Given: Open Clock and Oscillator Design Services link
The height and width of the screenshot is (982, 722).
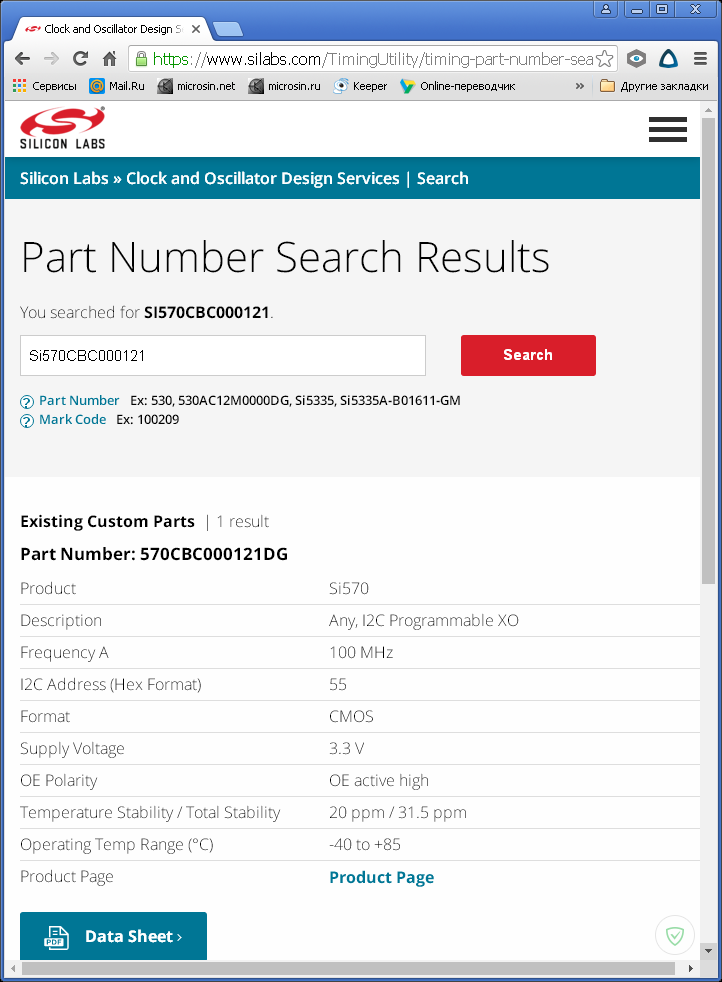Looking at the screenshot, I should tap(262, 178).
